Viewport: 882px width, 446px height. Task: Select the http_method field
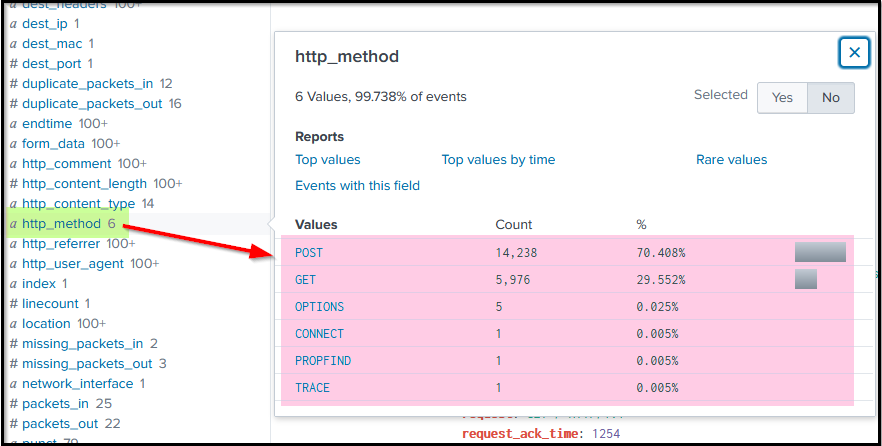click(x=62, y=224)
